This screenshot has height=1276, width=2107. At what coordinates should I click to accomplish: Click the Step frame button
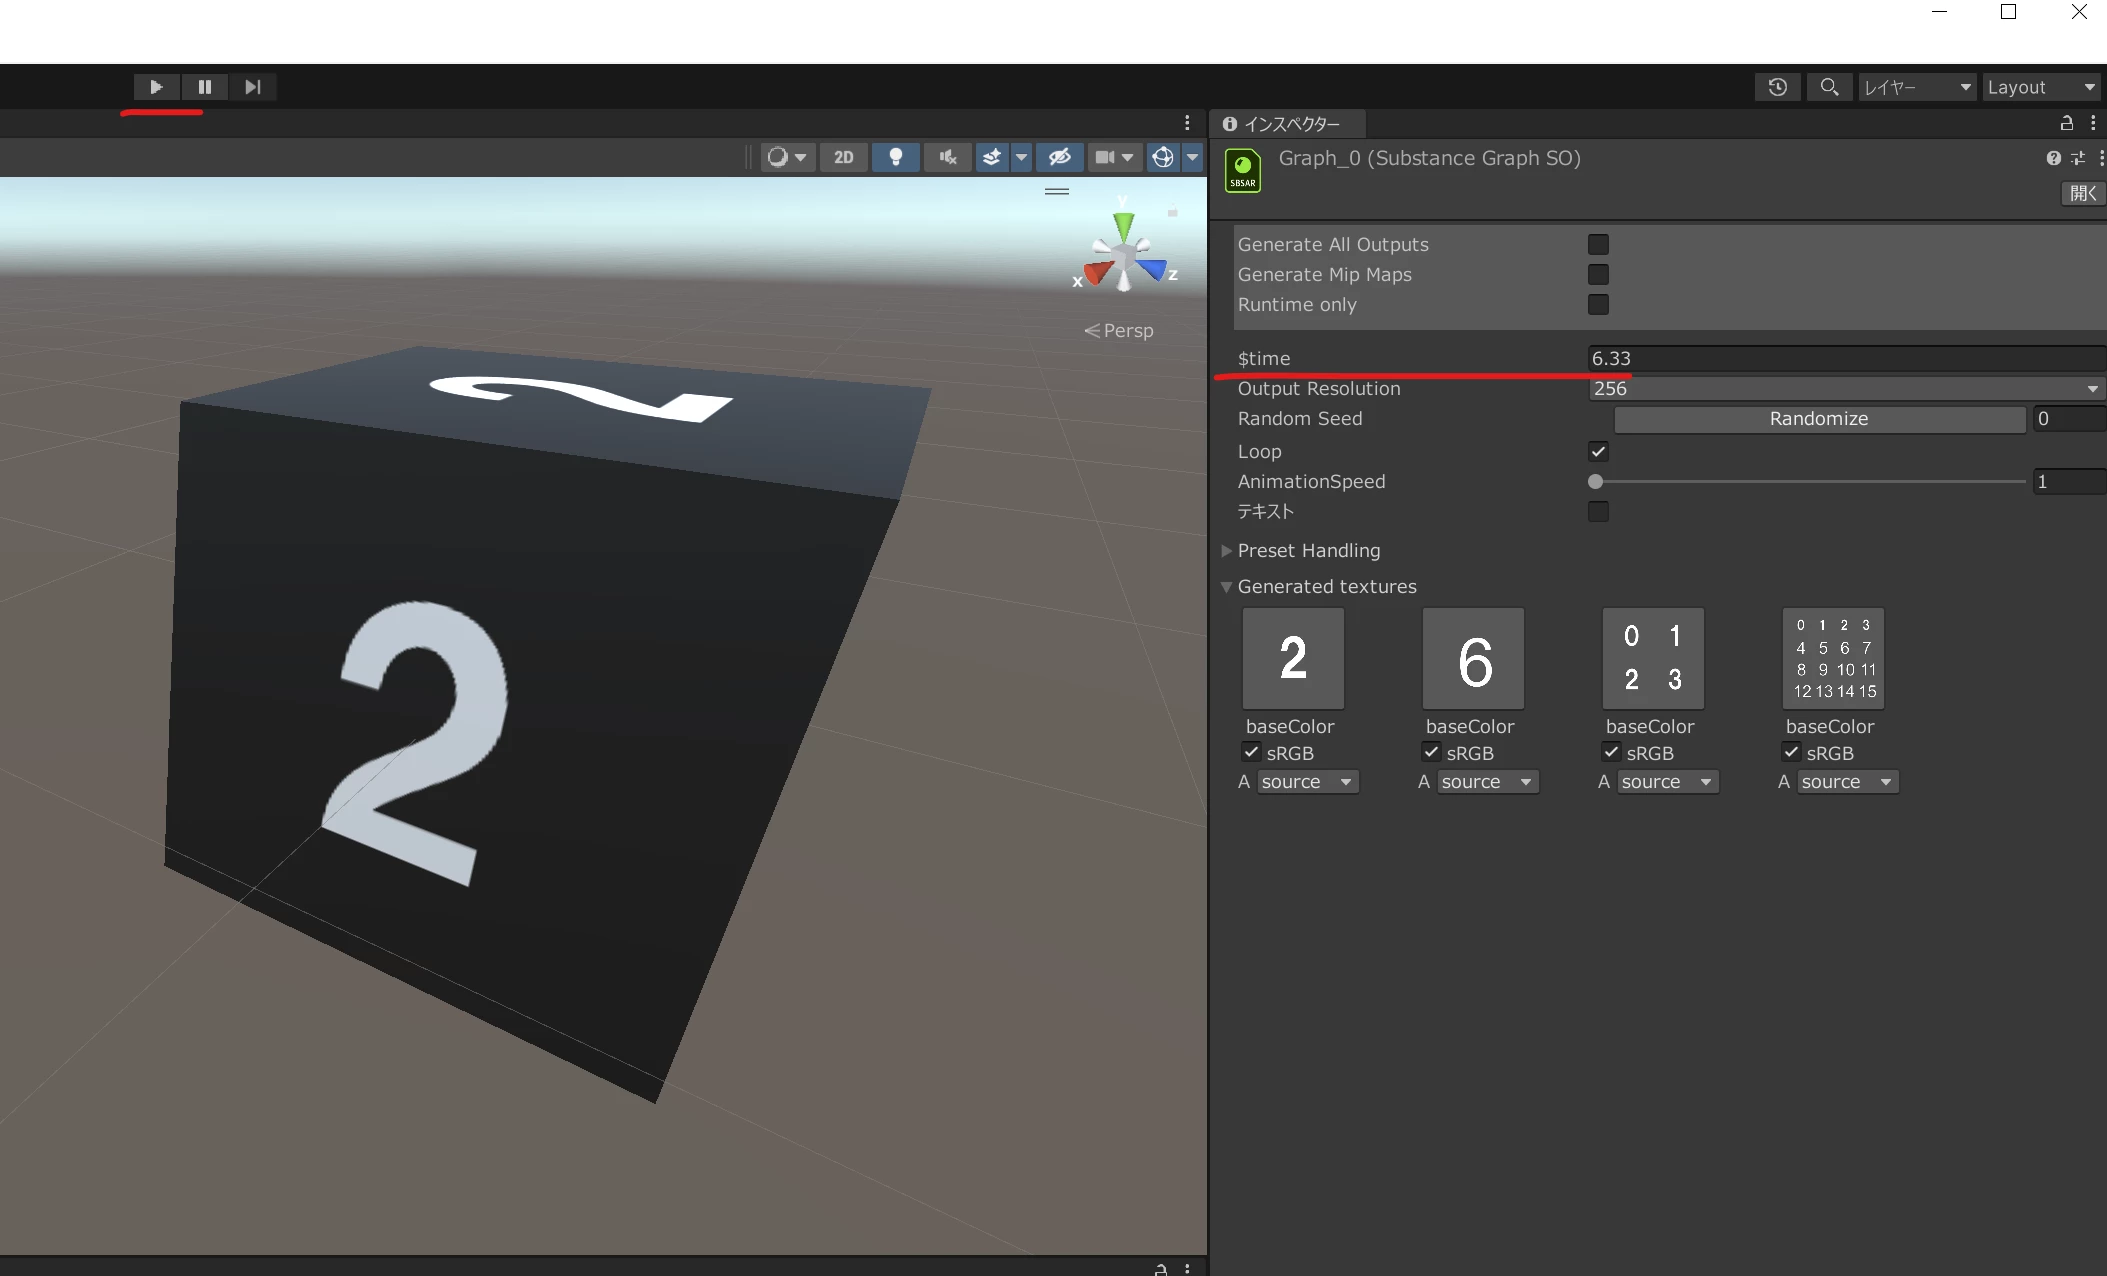252,87
